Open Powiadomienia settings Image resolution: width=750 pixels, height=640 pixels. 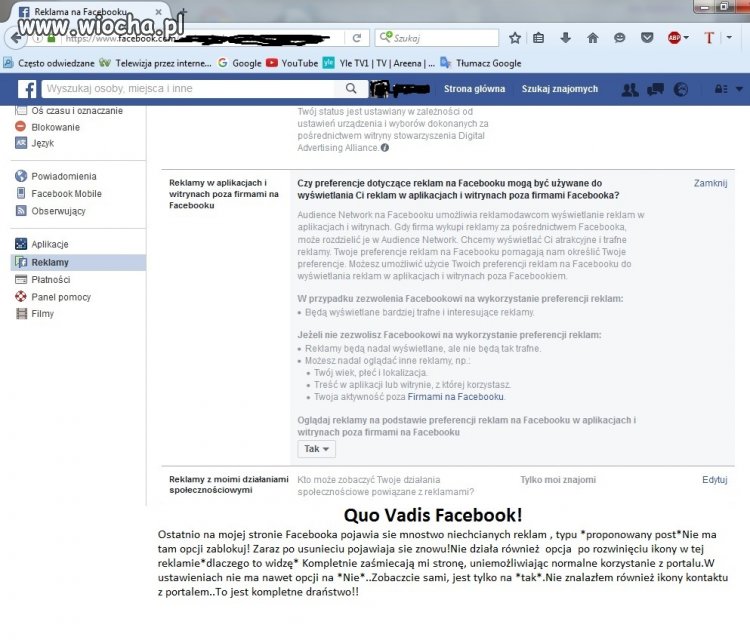coord(56,176)
